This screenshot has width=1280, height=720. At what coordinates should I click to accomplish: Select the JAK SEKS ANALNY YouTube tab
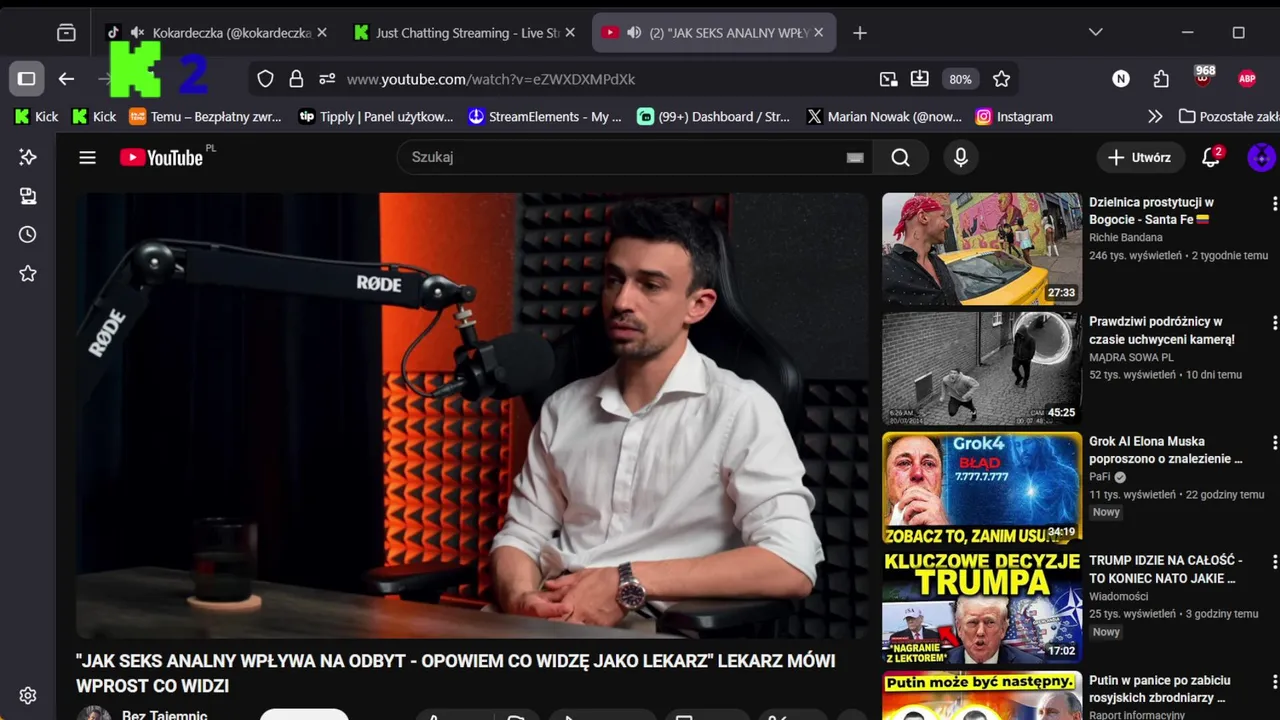pyautogui.click(x=714, y=33)
